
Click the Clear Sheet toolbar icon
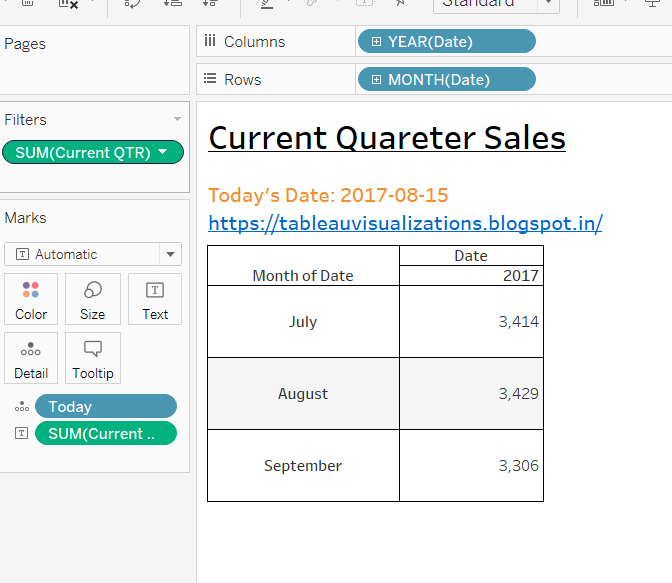point(68,4)
